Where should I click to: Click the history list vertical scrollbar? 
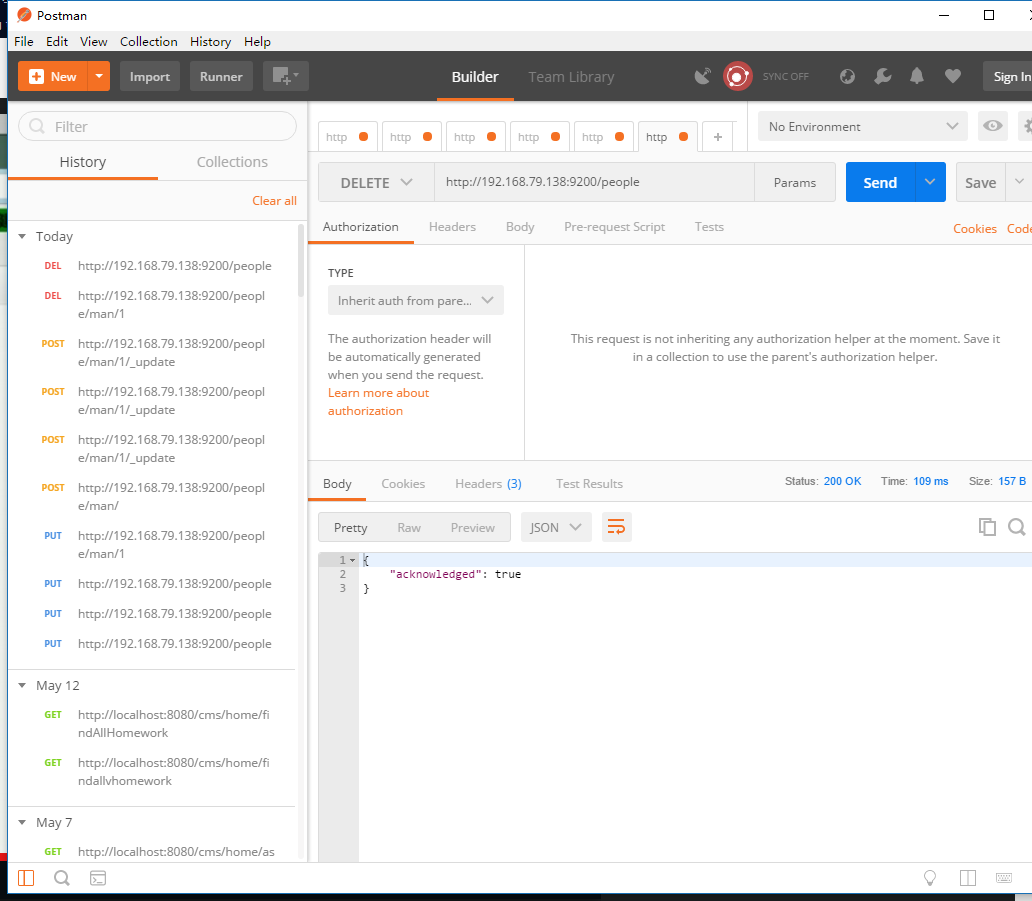coord(301,260)
